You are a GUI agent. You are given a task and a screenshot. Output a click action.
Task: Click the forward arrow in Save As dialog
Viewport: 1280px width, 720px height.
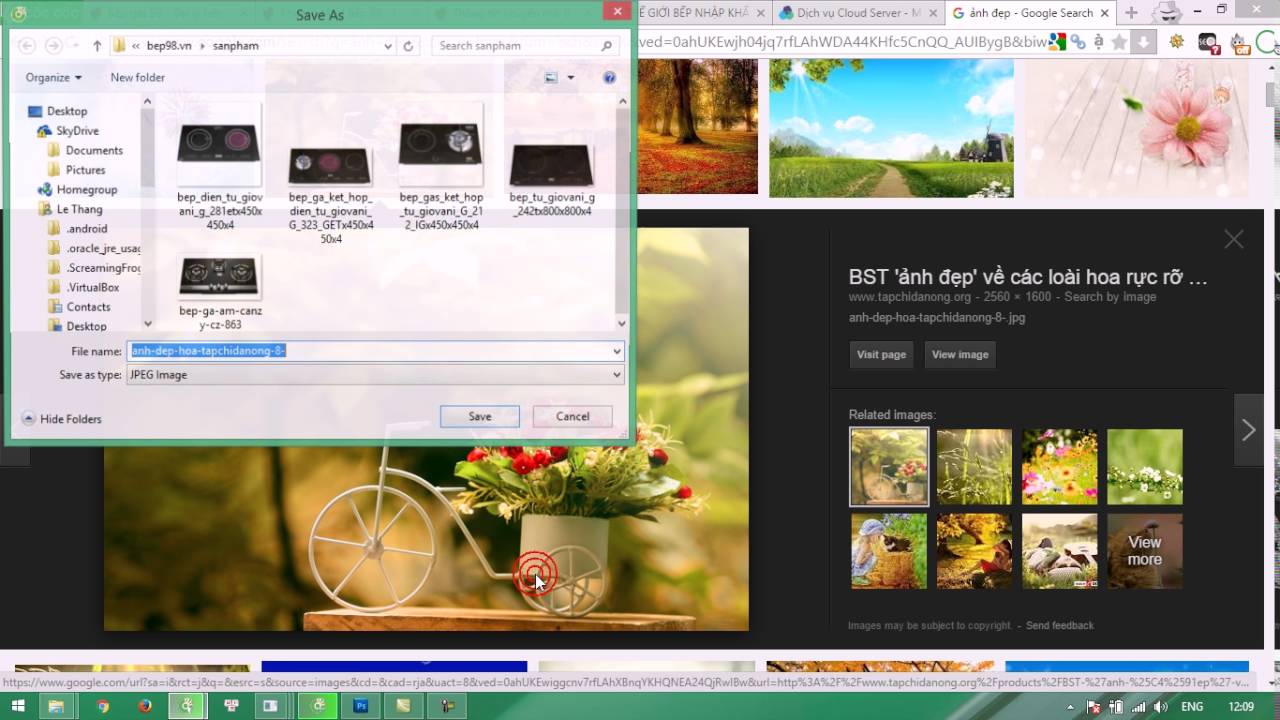53,46
